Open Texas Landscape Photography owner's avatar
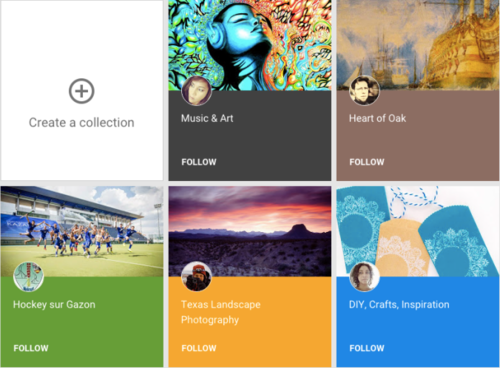 pyautogui.click(x=196, y=277)
